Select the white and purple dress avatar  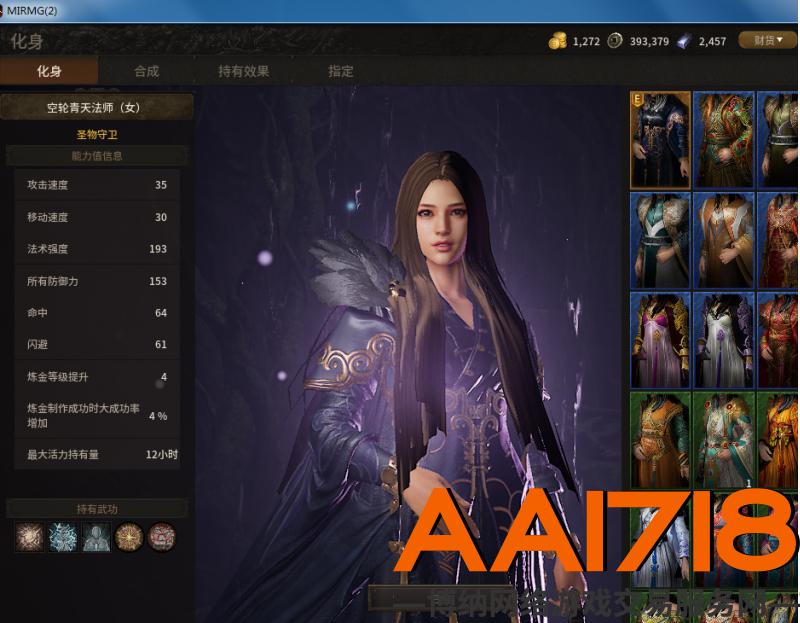click(x=723, y=340)
